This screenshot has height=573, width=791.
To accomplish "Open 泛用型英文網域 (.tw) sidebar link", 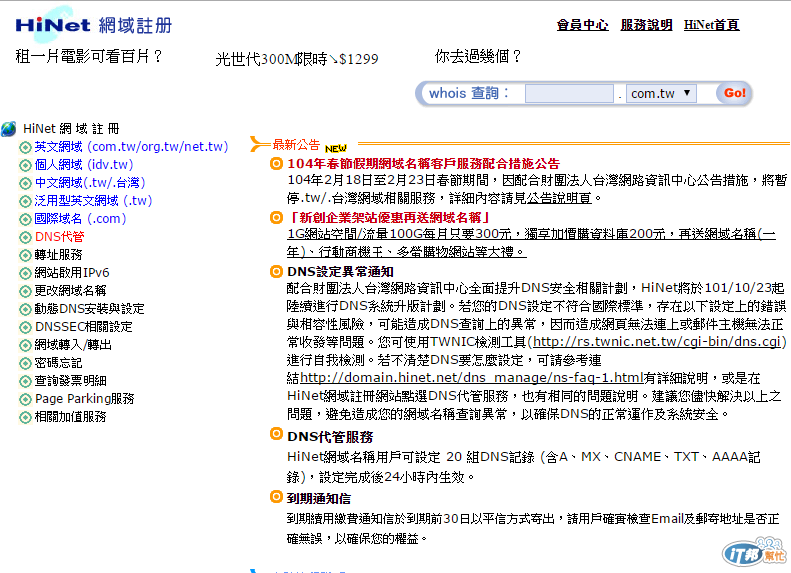I will (93, 201).
